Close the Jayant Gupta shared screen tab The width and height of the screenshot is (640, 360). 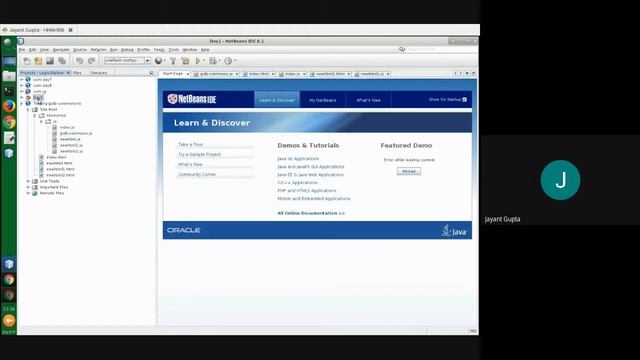click(x=70, y=30)
